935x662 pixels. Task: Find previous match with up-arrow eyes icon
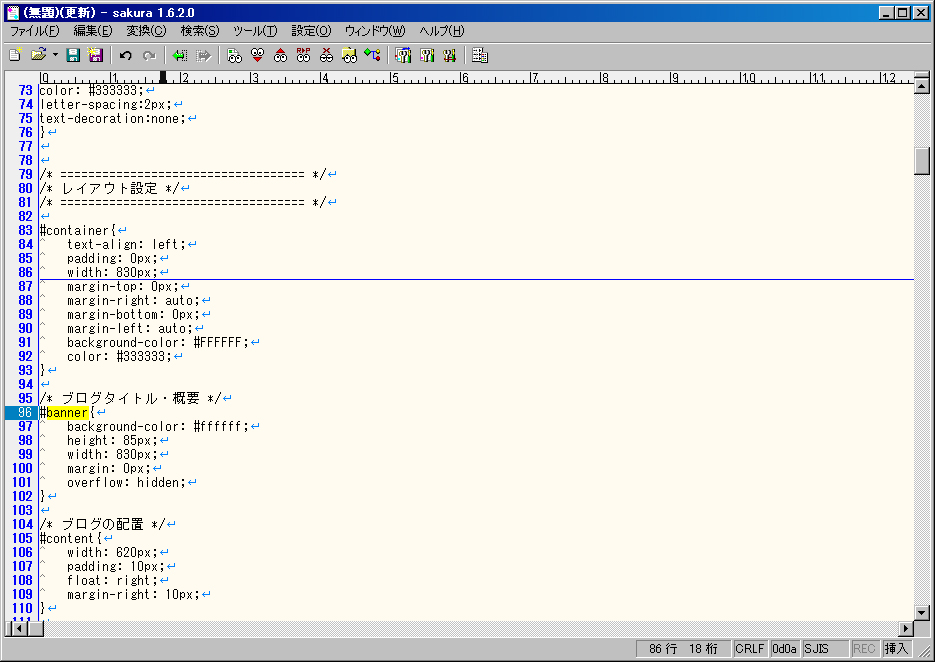(x=280, y=55)
